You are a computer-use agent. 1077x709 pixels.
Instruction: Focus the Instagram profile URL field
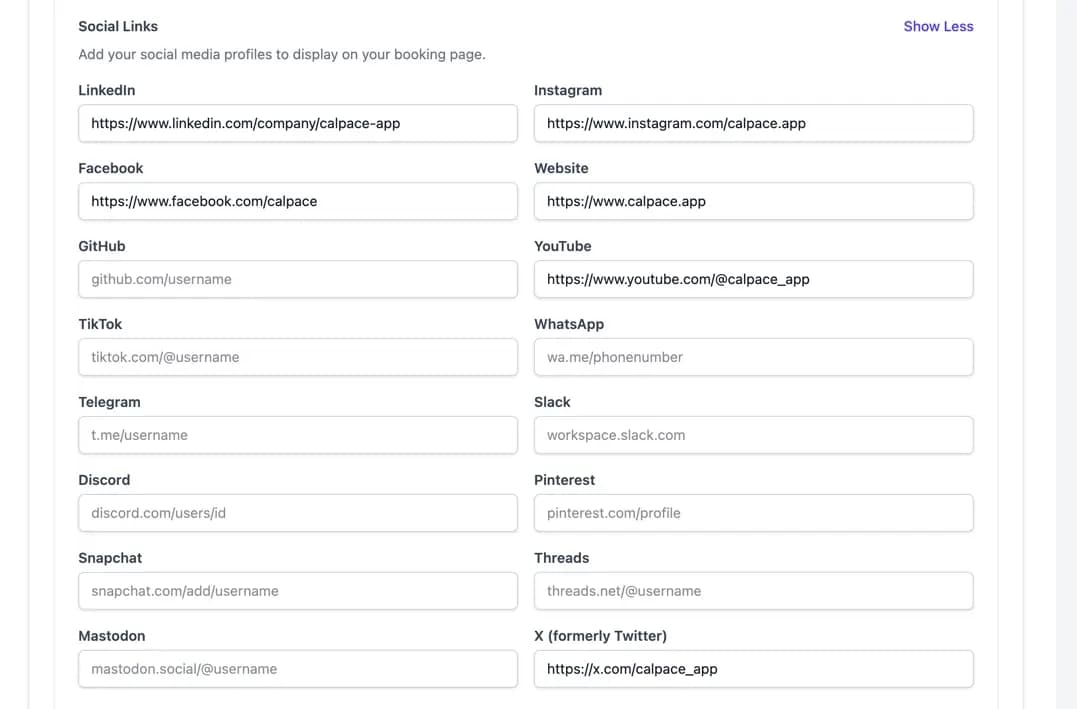pos(753,123)
